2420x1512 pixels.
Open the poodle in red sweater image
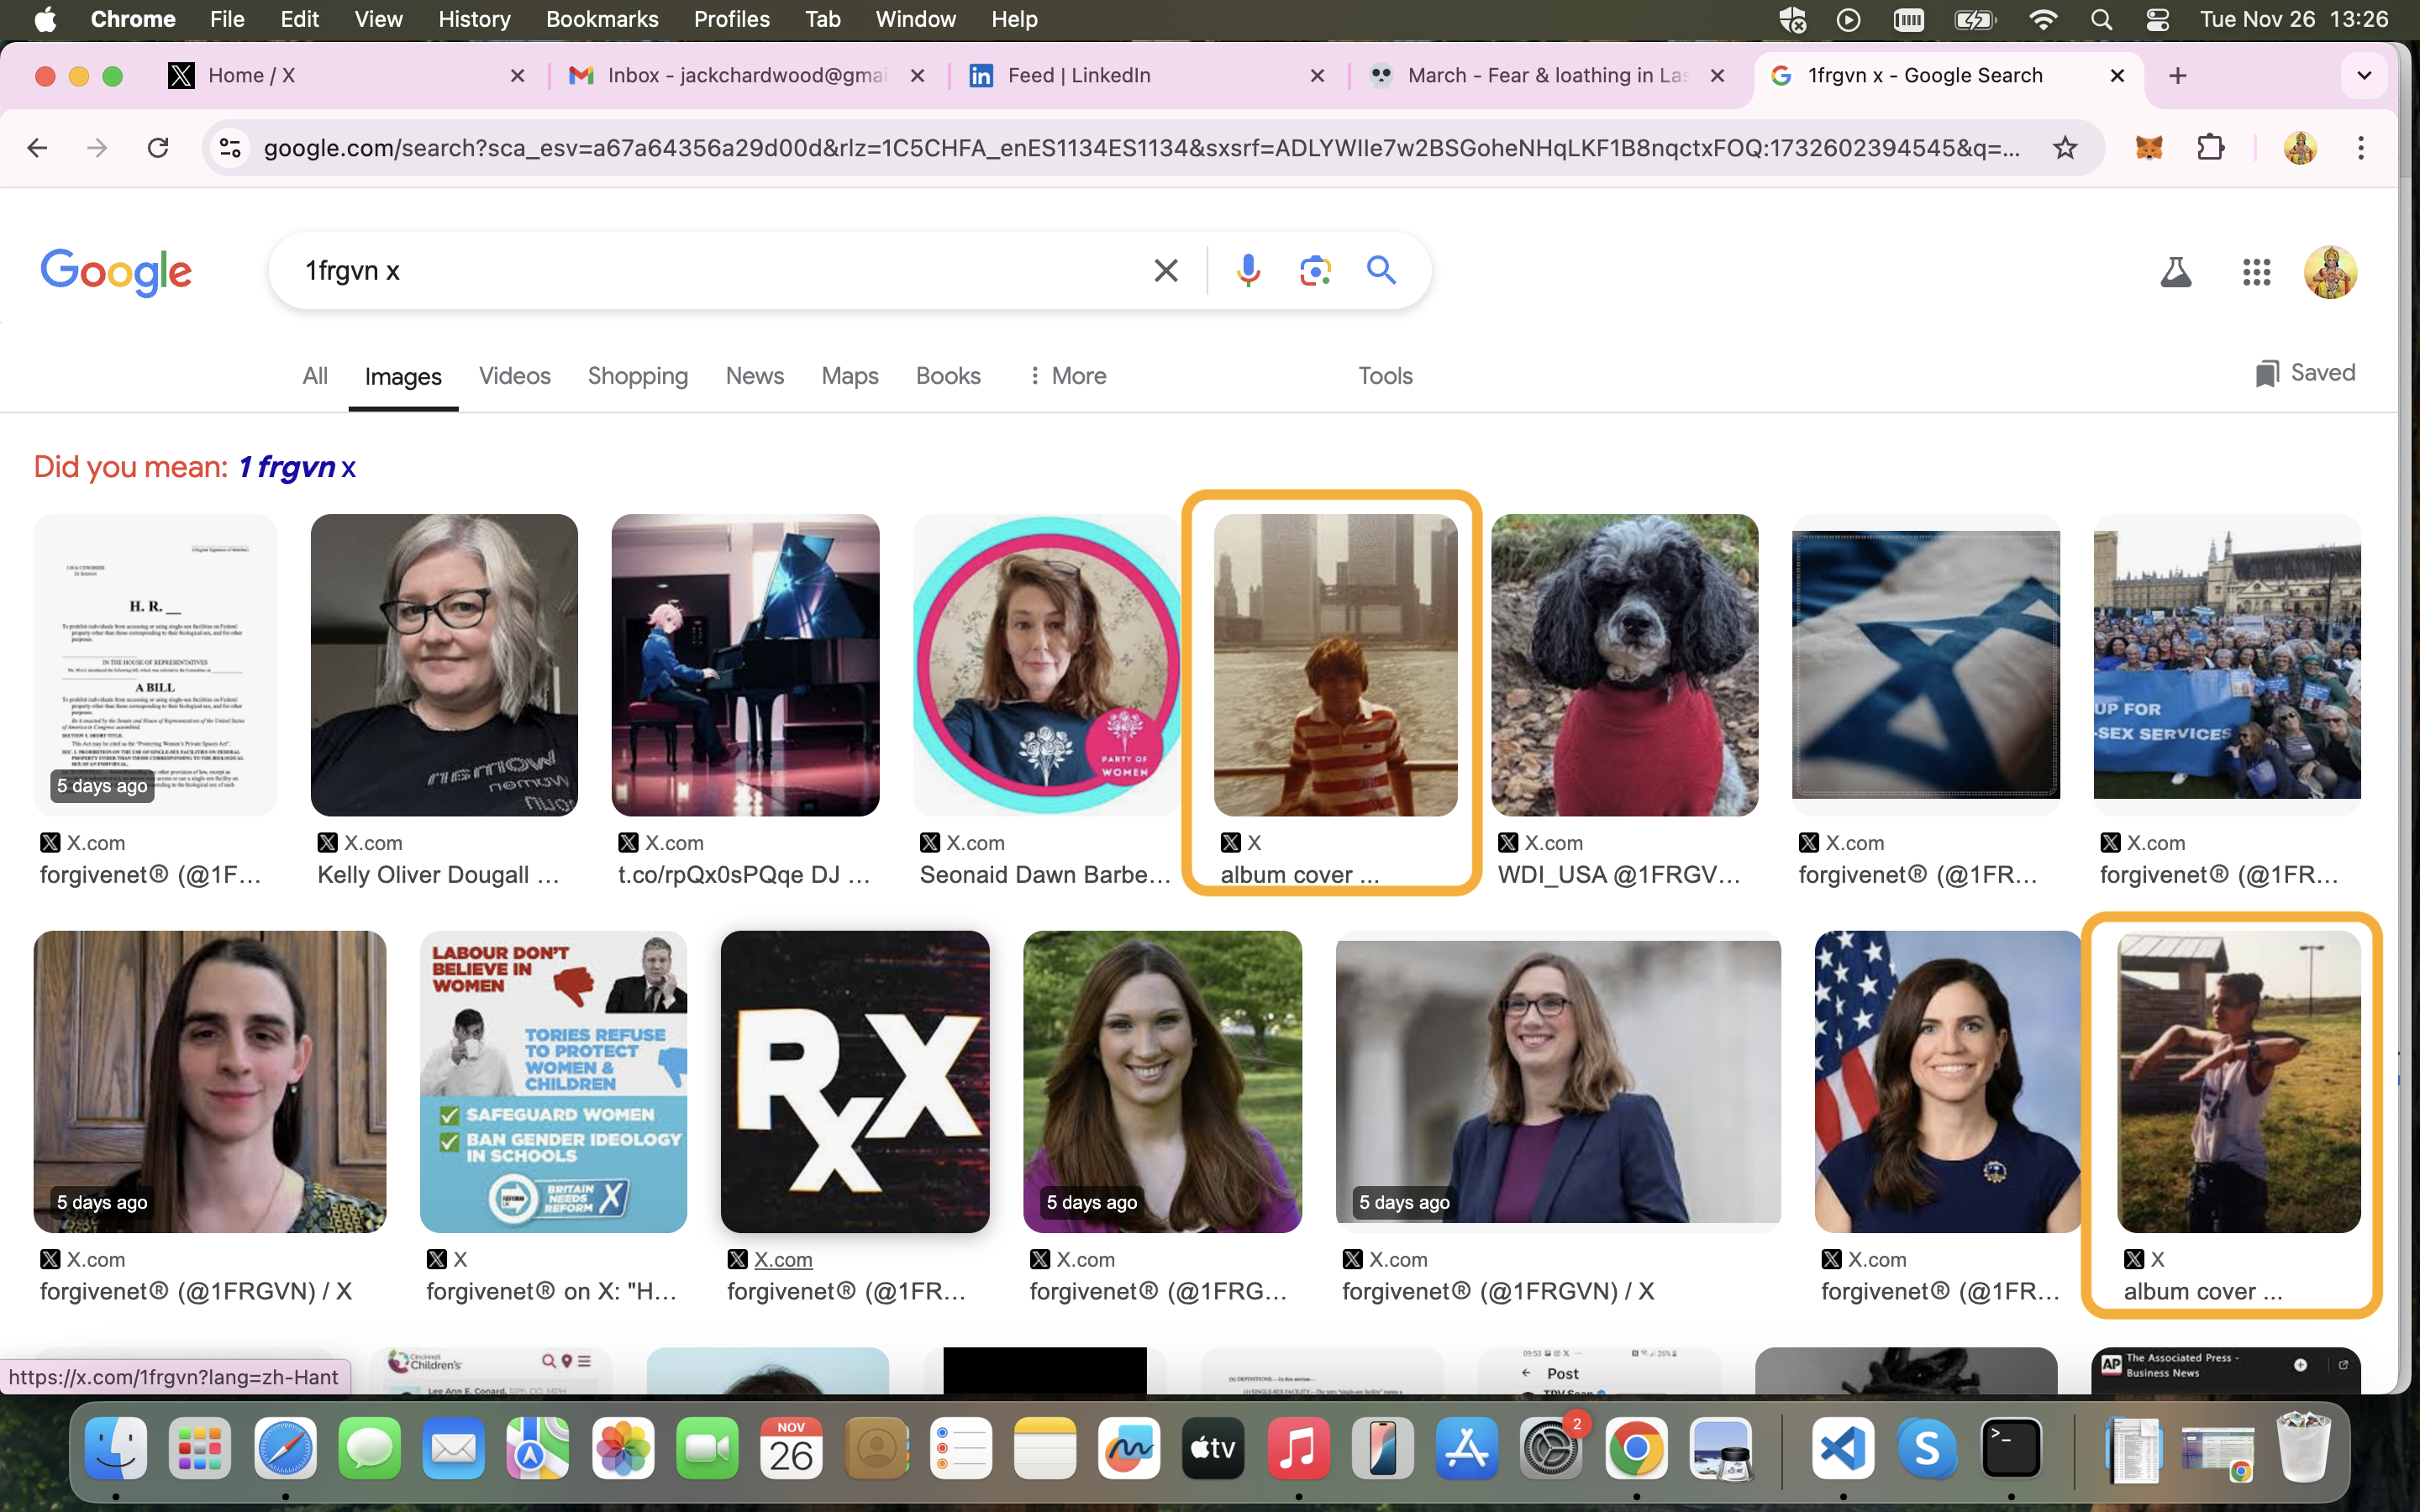1624,665
